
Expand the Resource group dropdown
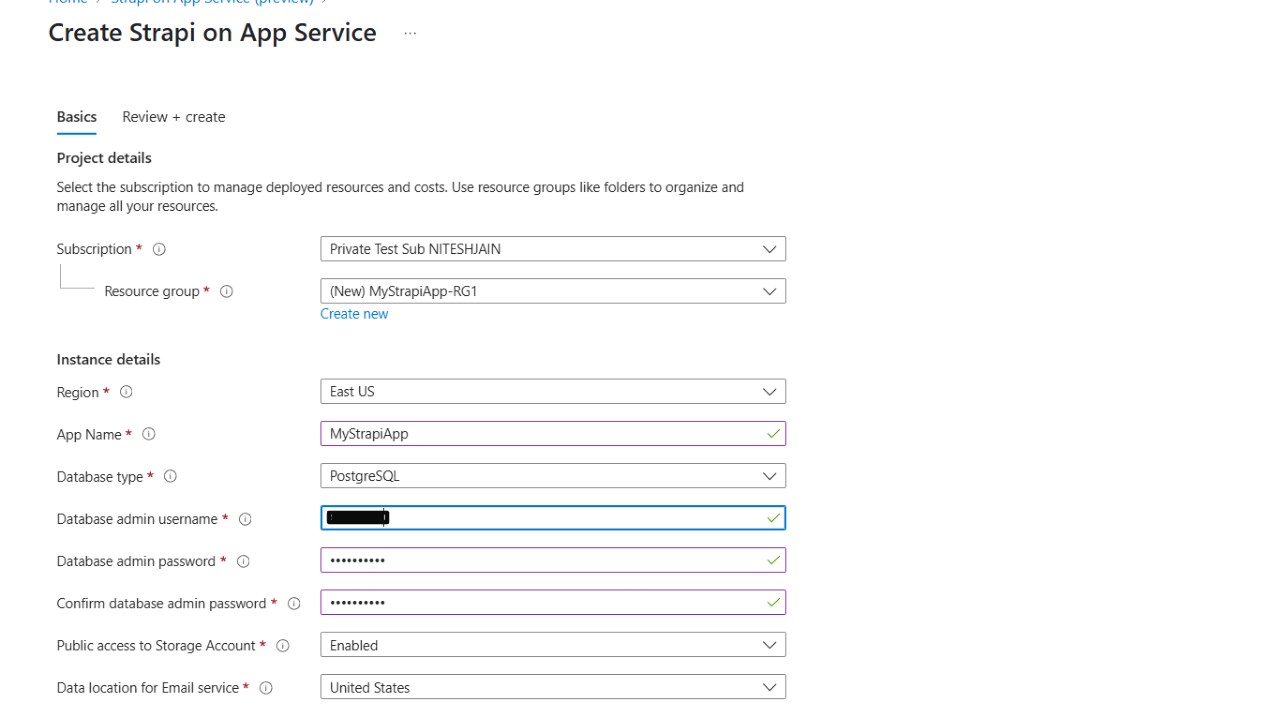pos(552,291)
